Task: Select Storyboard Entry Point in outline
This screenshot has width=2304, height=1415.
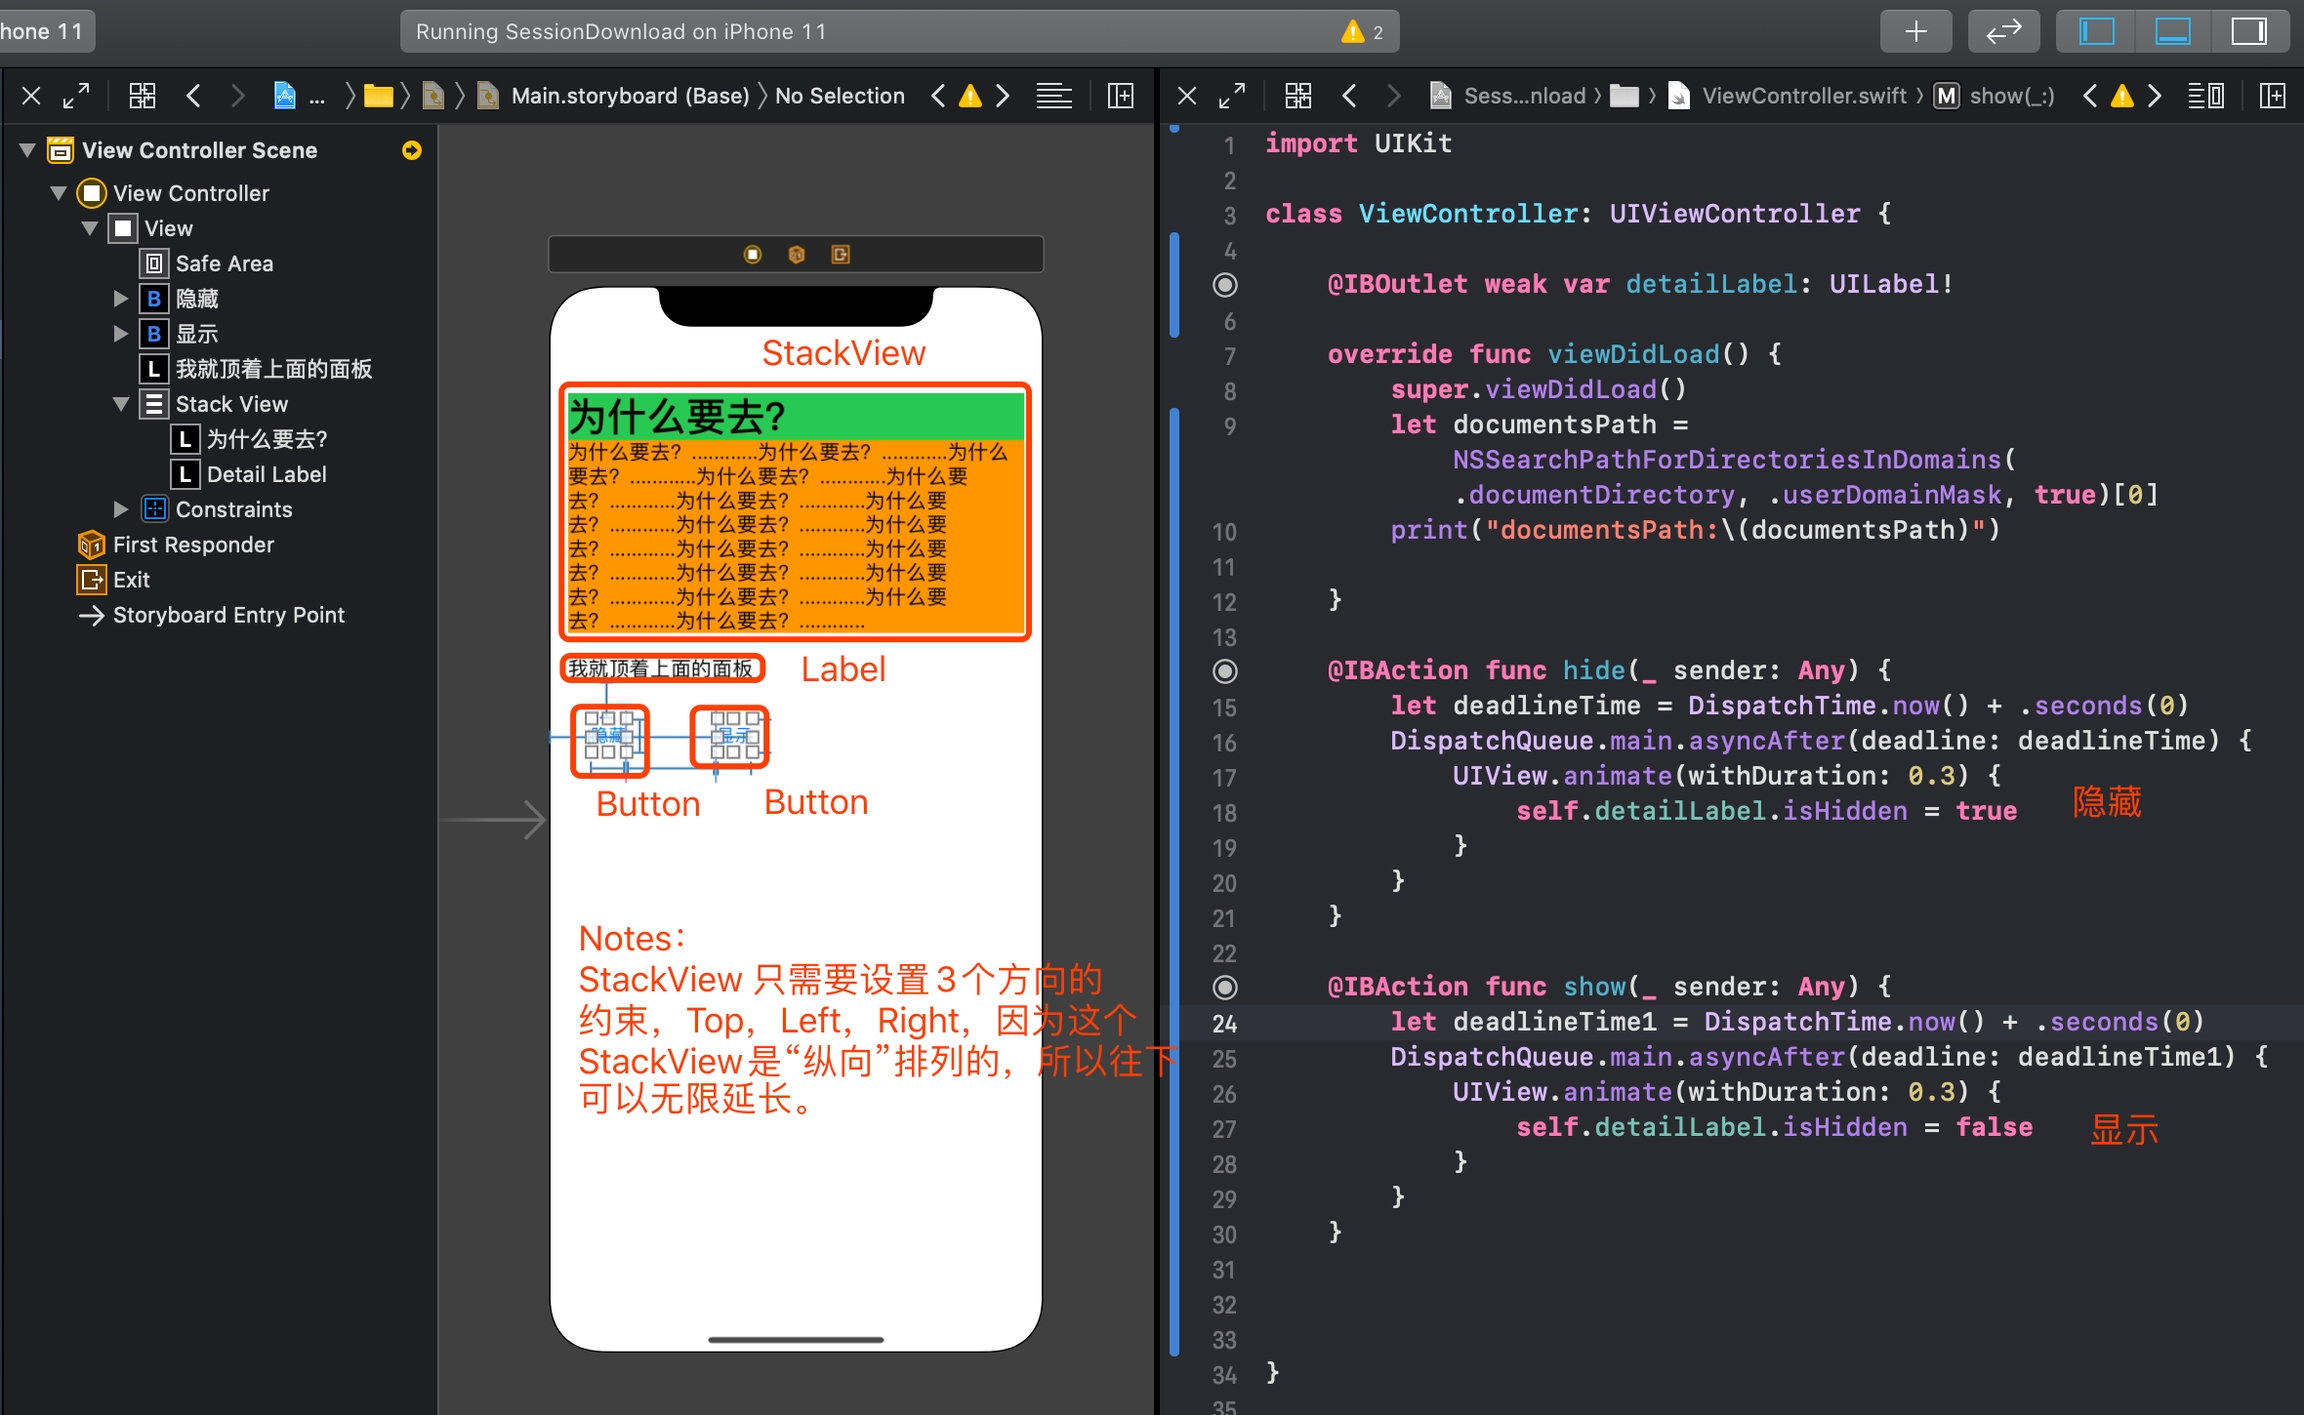Action: pos(228,615)
